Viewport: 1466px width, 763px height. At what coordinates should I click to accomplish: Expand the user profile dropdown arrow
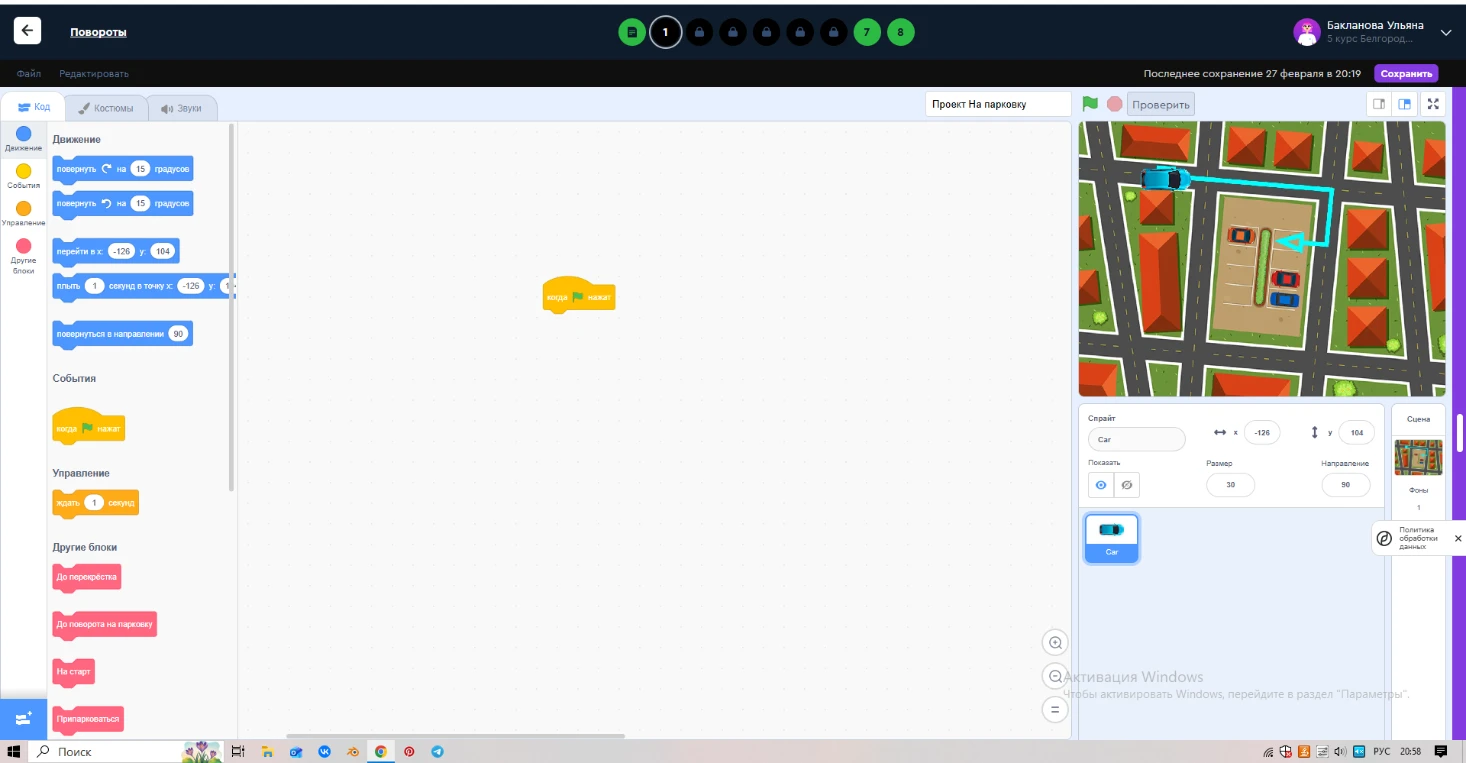[1445, 33]
